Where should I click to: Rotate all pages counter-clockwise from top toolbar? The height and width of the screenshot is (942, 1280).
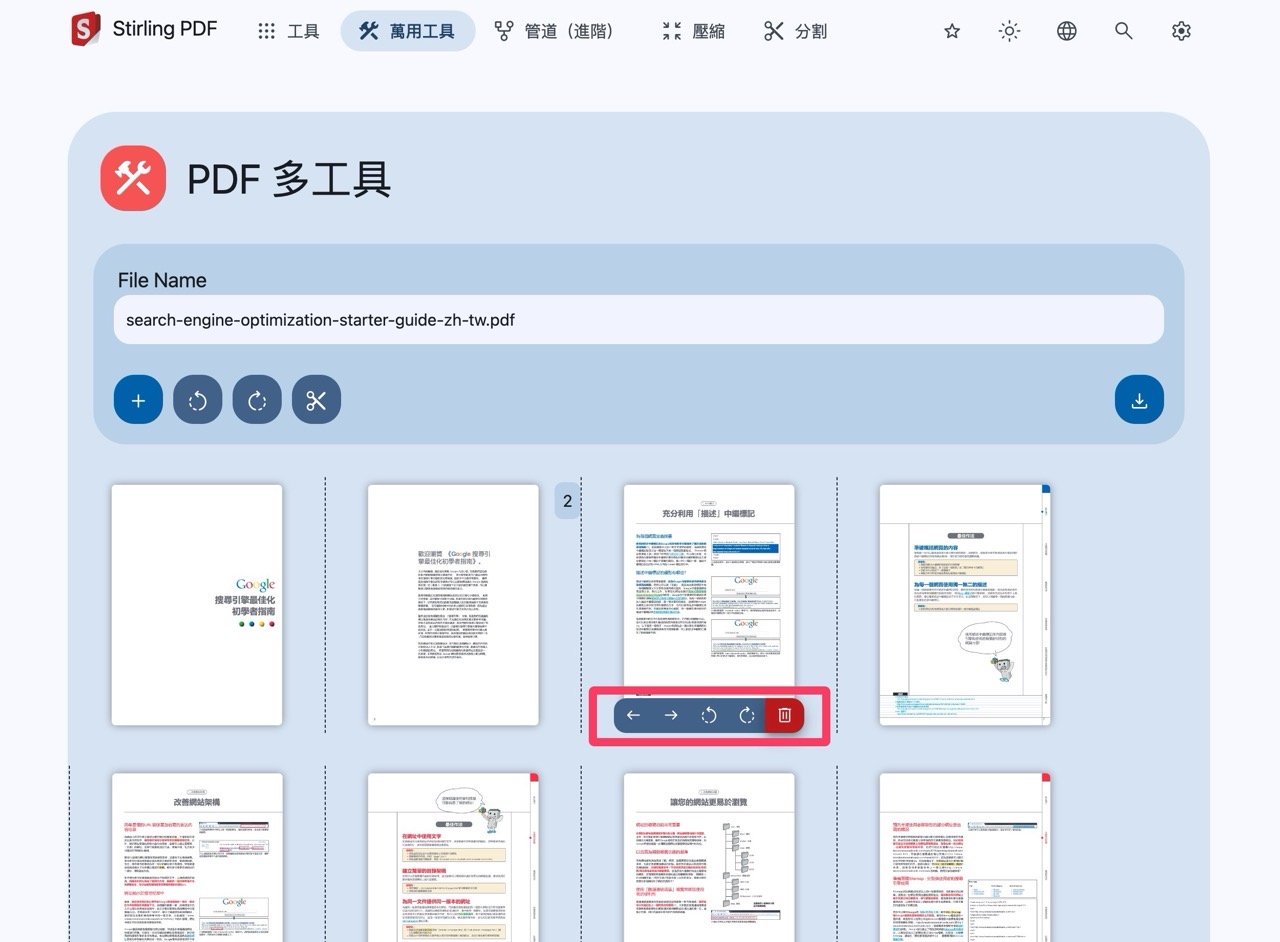point(198,400)
